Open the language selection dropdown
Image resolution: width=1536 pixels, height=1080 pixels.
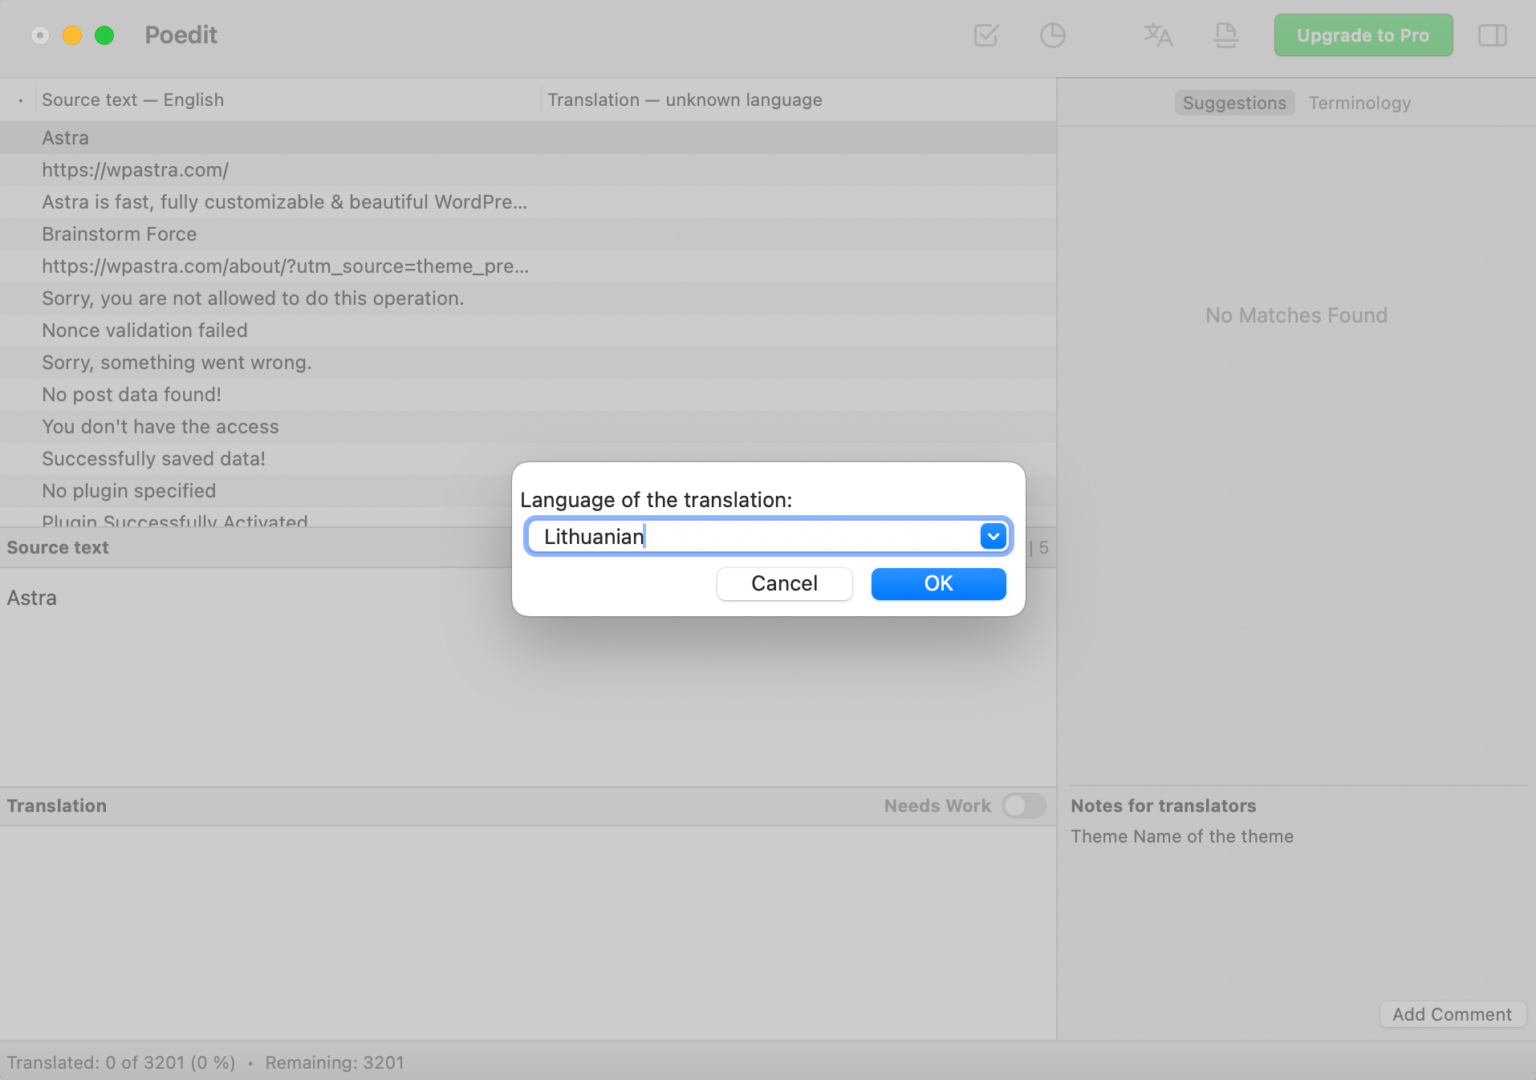click(x=992, y=536)
